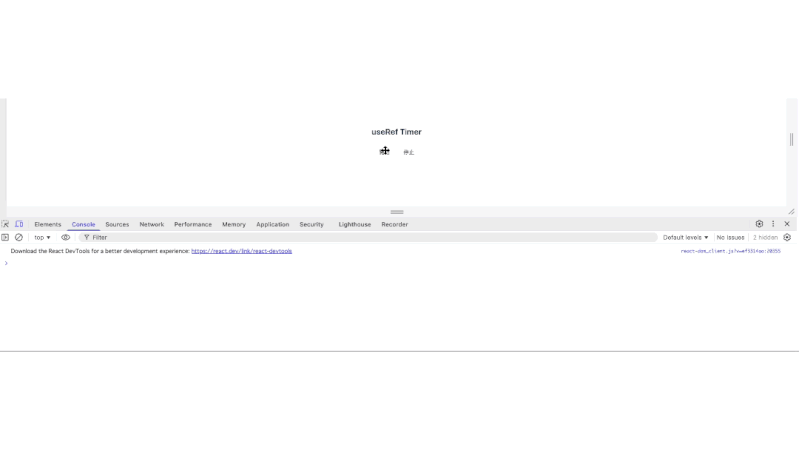Viewport: 799px width, 450px height.
Task: Click the No issues indicator
Action: [x=730, y=237]
